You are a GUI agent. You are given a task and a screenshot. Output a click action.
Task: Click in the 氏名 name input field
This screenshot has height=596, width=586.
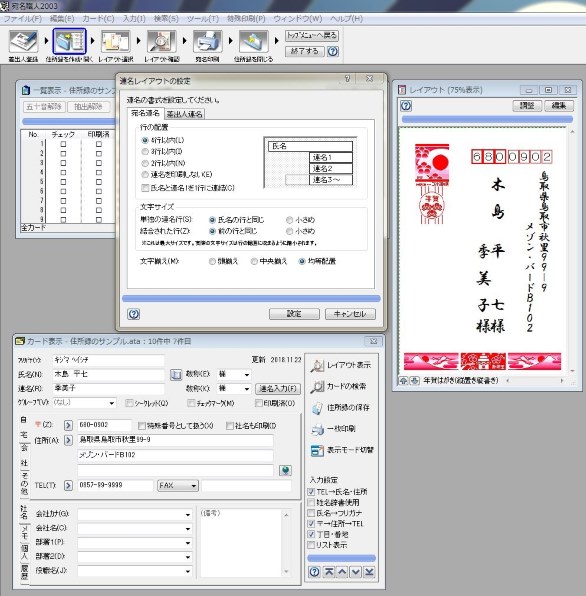click(109, 374)
